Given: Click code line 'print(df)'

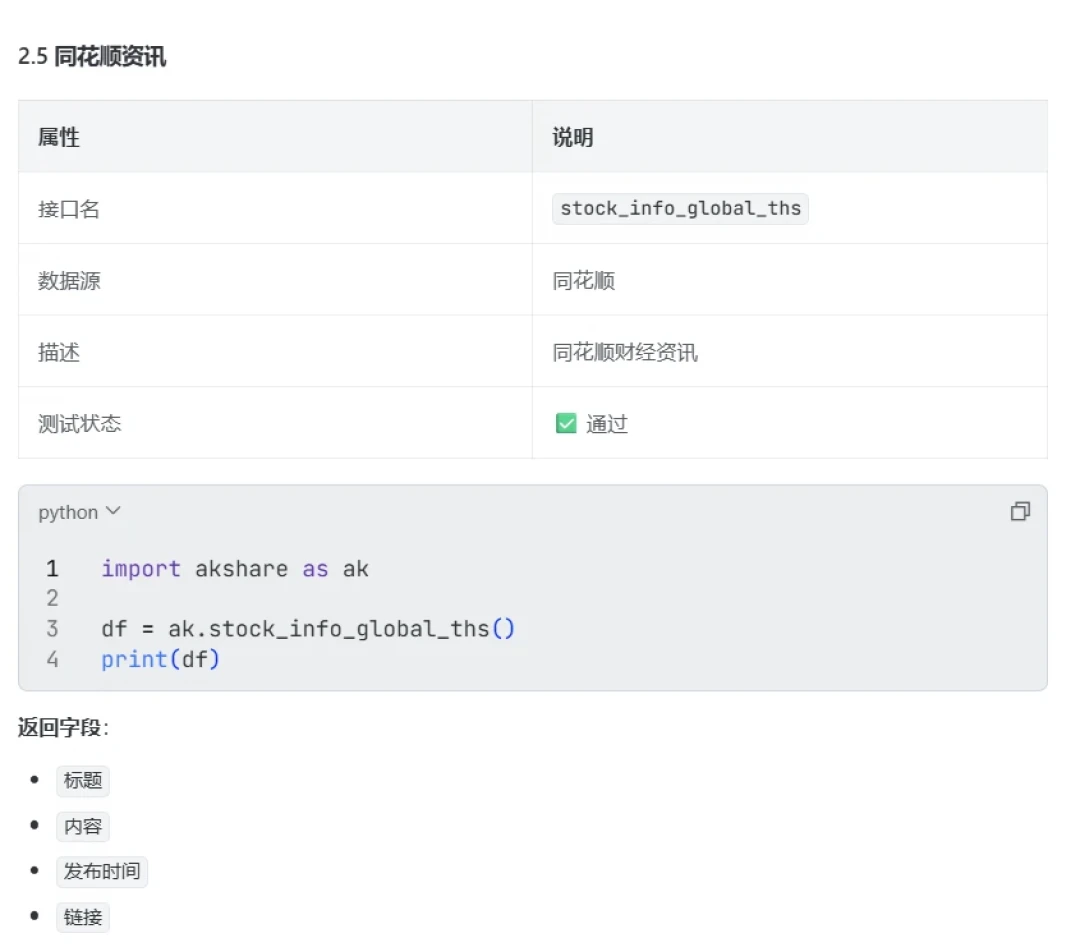Looking at the screenshot, I should pos(160,659).
